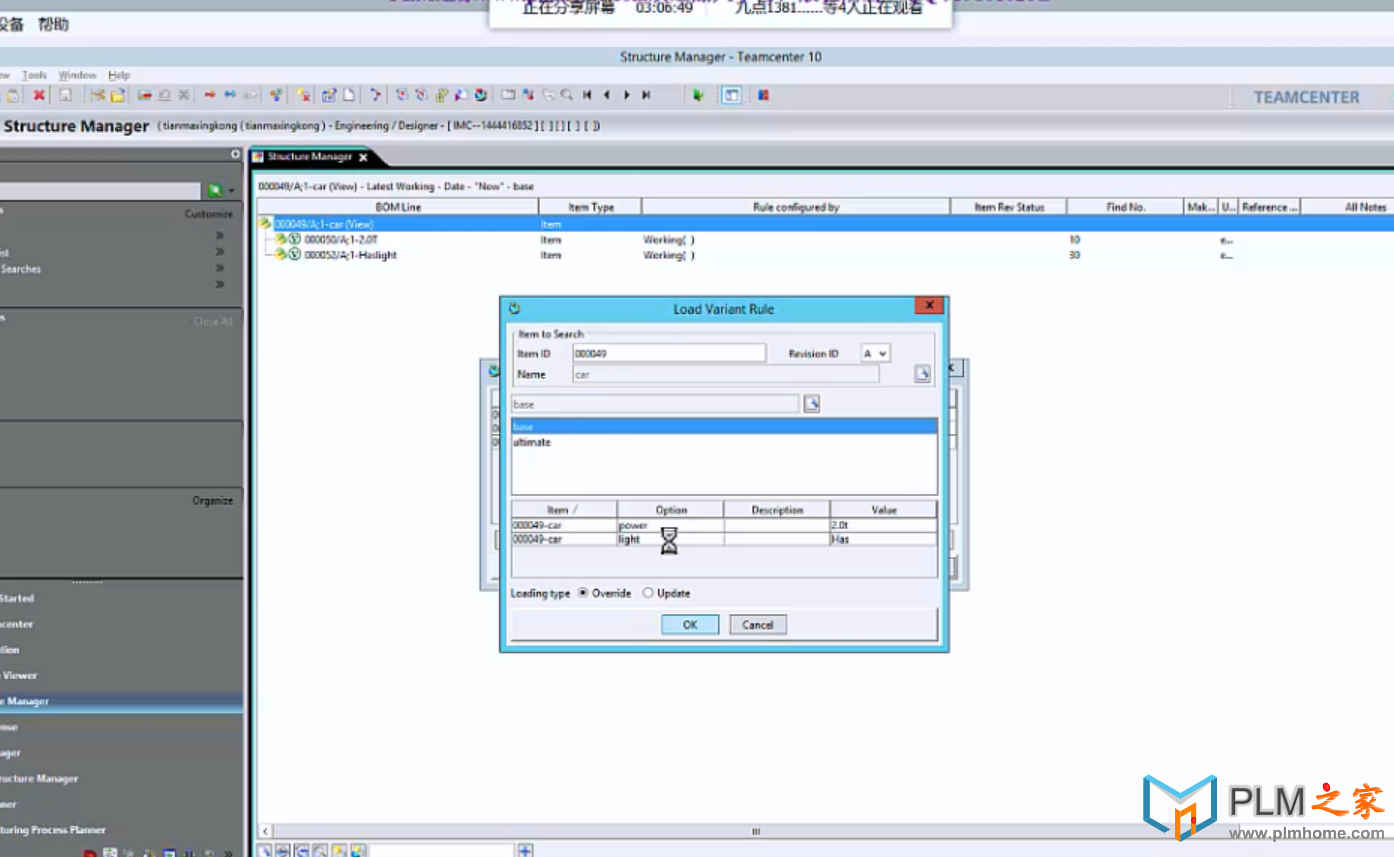This screenshot has width=1394, height=857.
Task: Click the horizontal scrollbar of the BOM table
Action: point(756,831)
